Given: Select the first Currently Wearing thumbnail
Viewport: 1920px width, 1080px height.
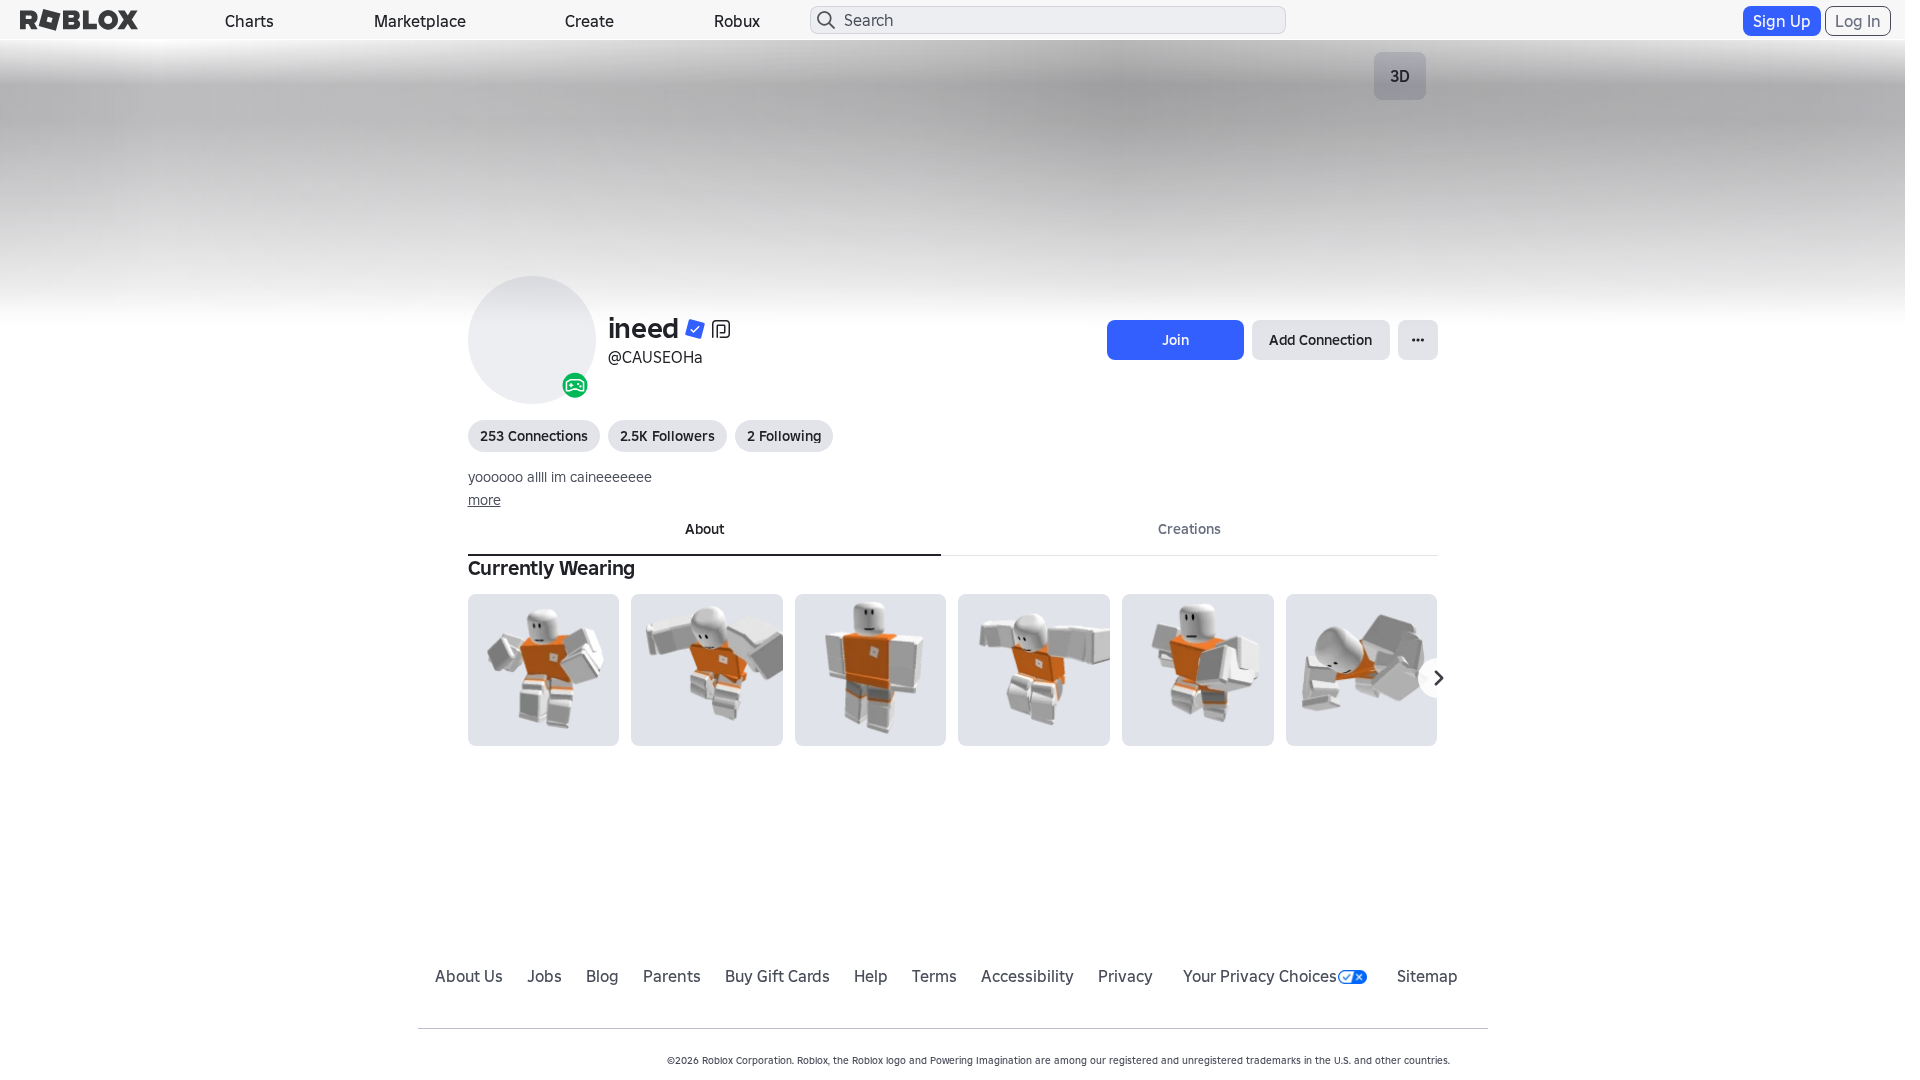Looking at the screenshot, I should tap(543, 670).
